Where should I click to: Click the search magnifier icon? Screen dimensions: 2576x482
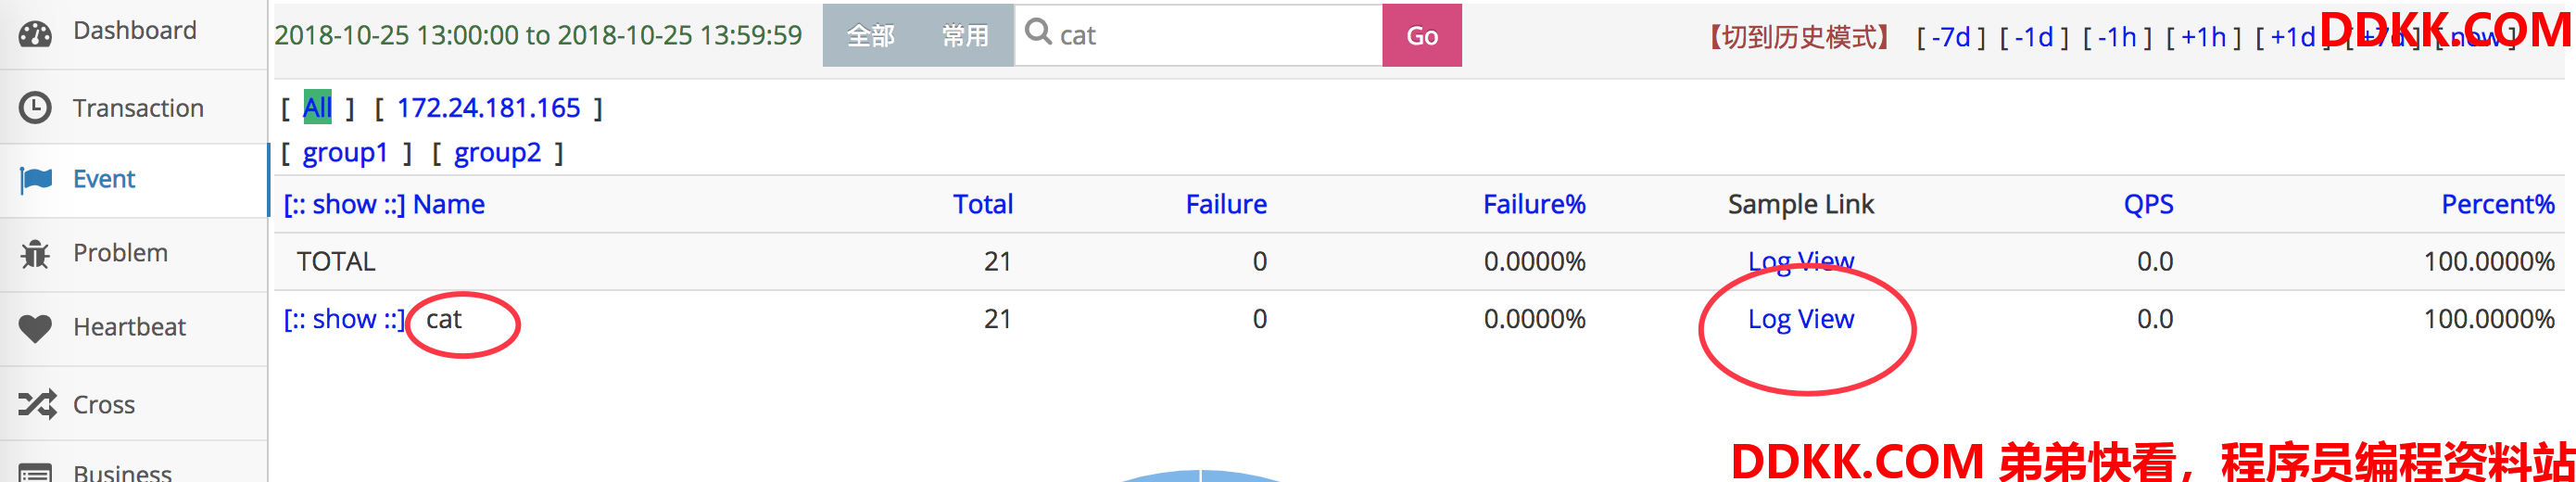1038,32
